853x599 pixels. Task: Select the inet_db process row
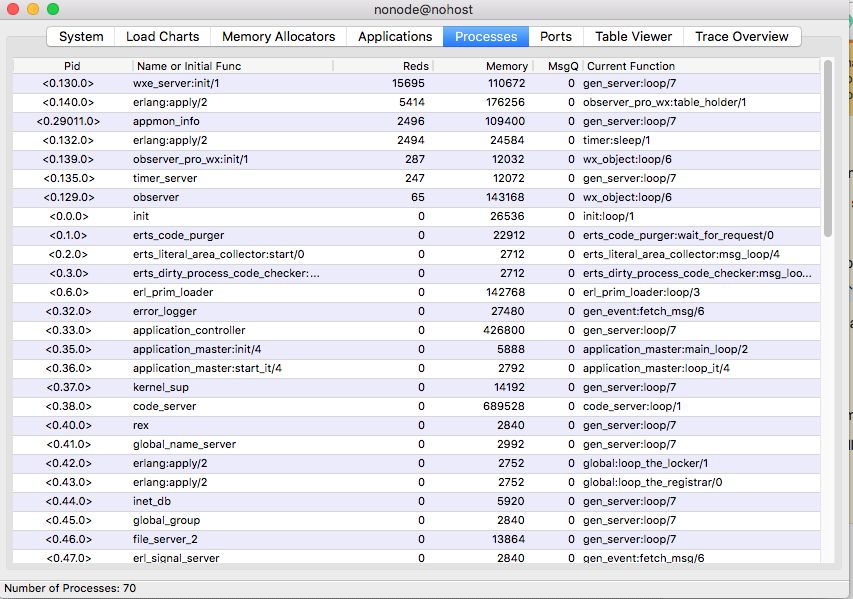416,502
